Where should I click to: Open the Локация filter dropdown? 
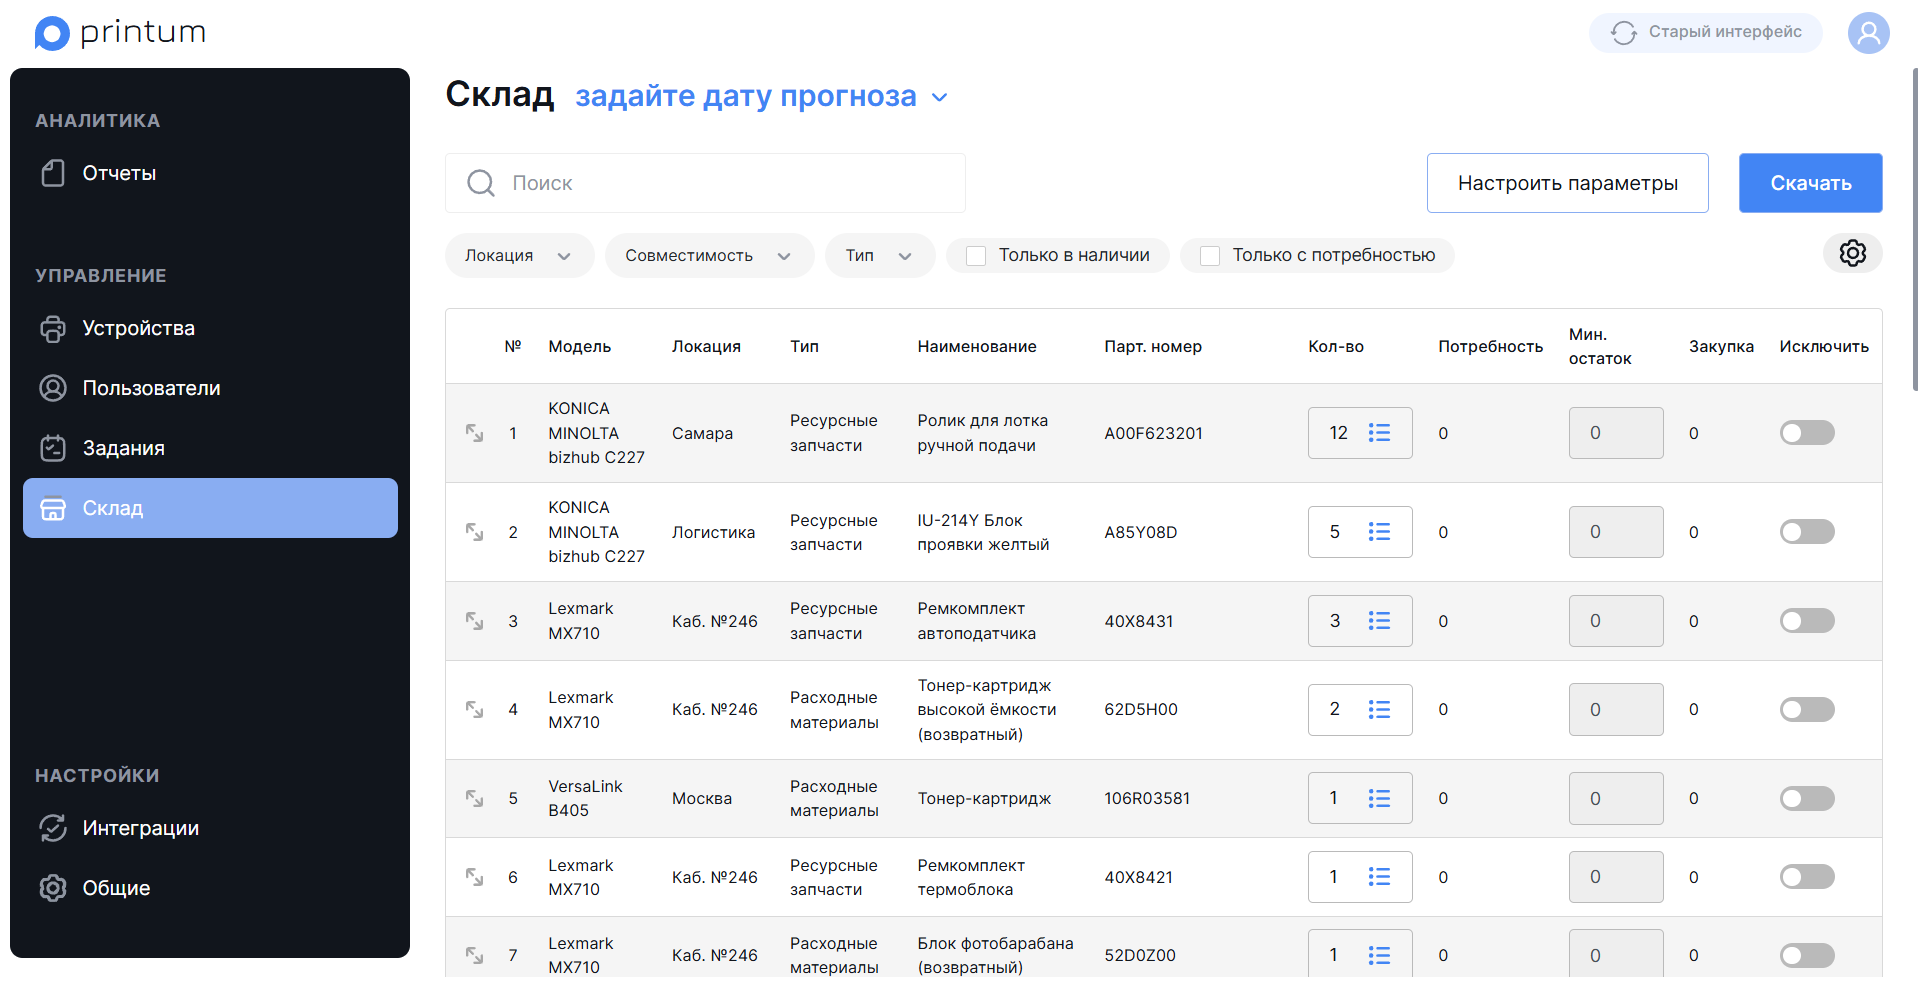click(x=519, y=255)
